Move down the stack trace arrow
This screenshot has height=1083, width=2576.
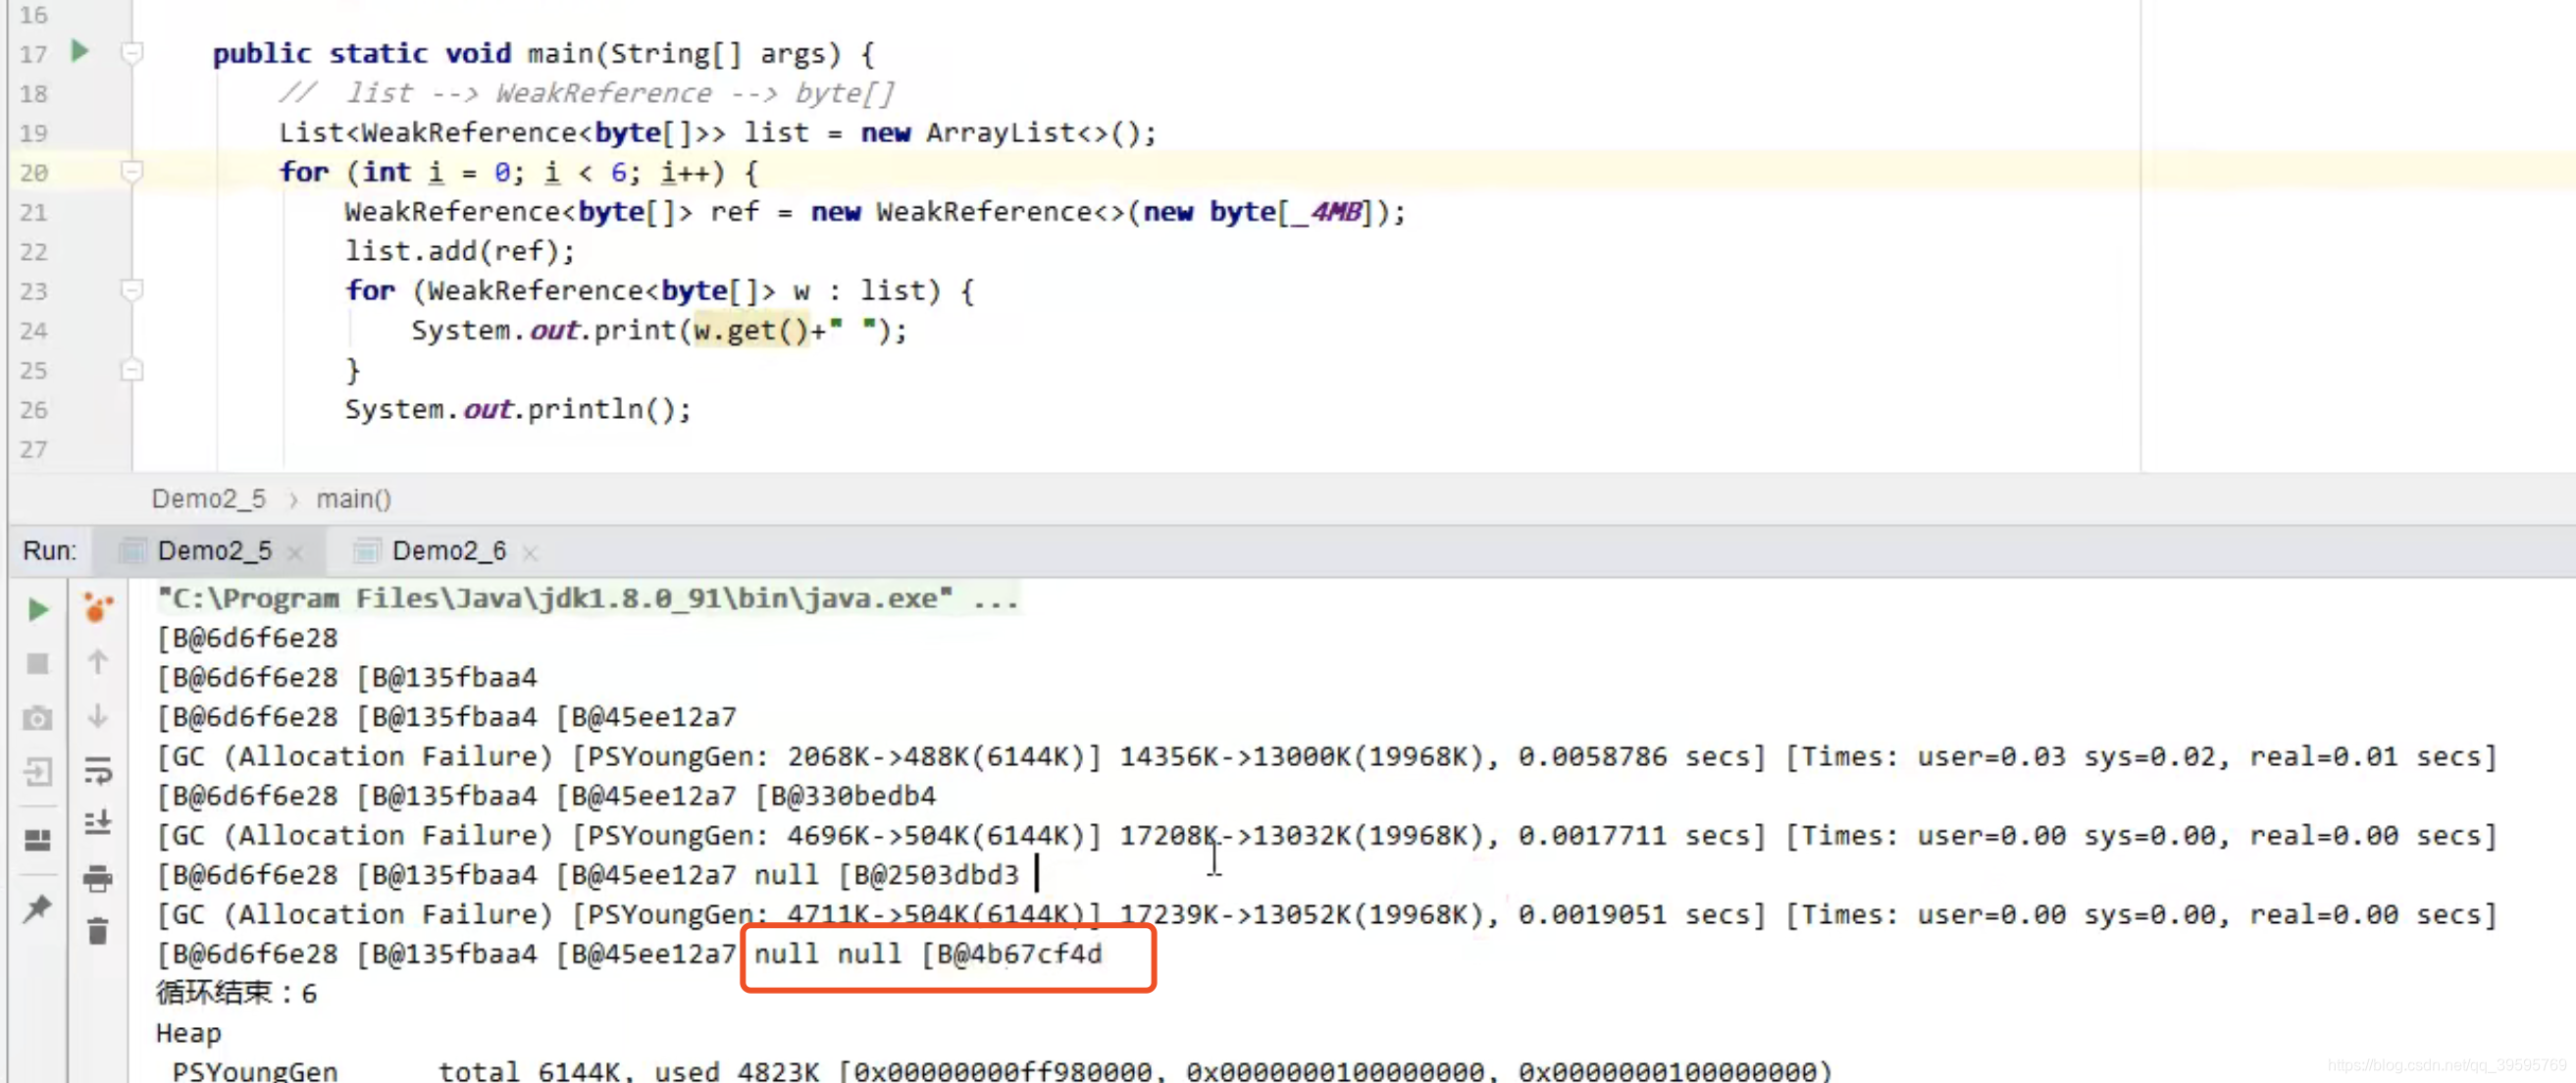coord(98,716)
